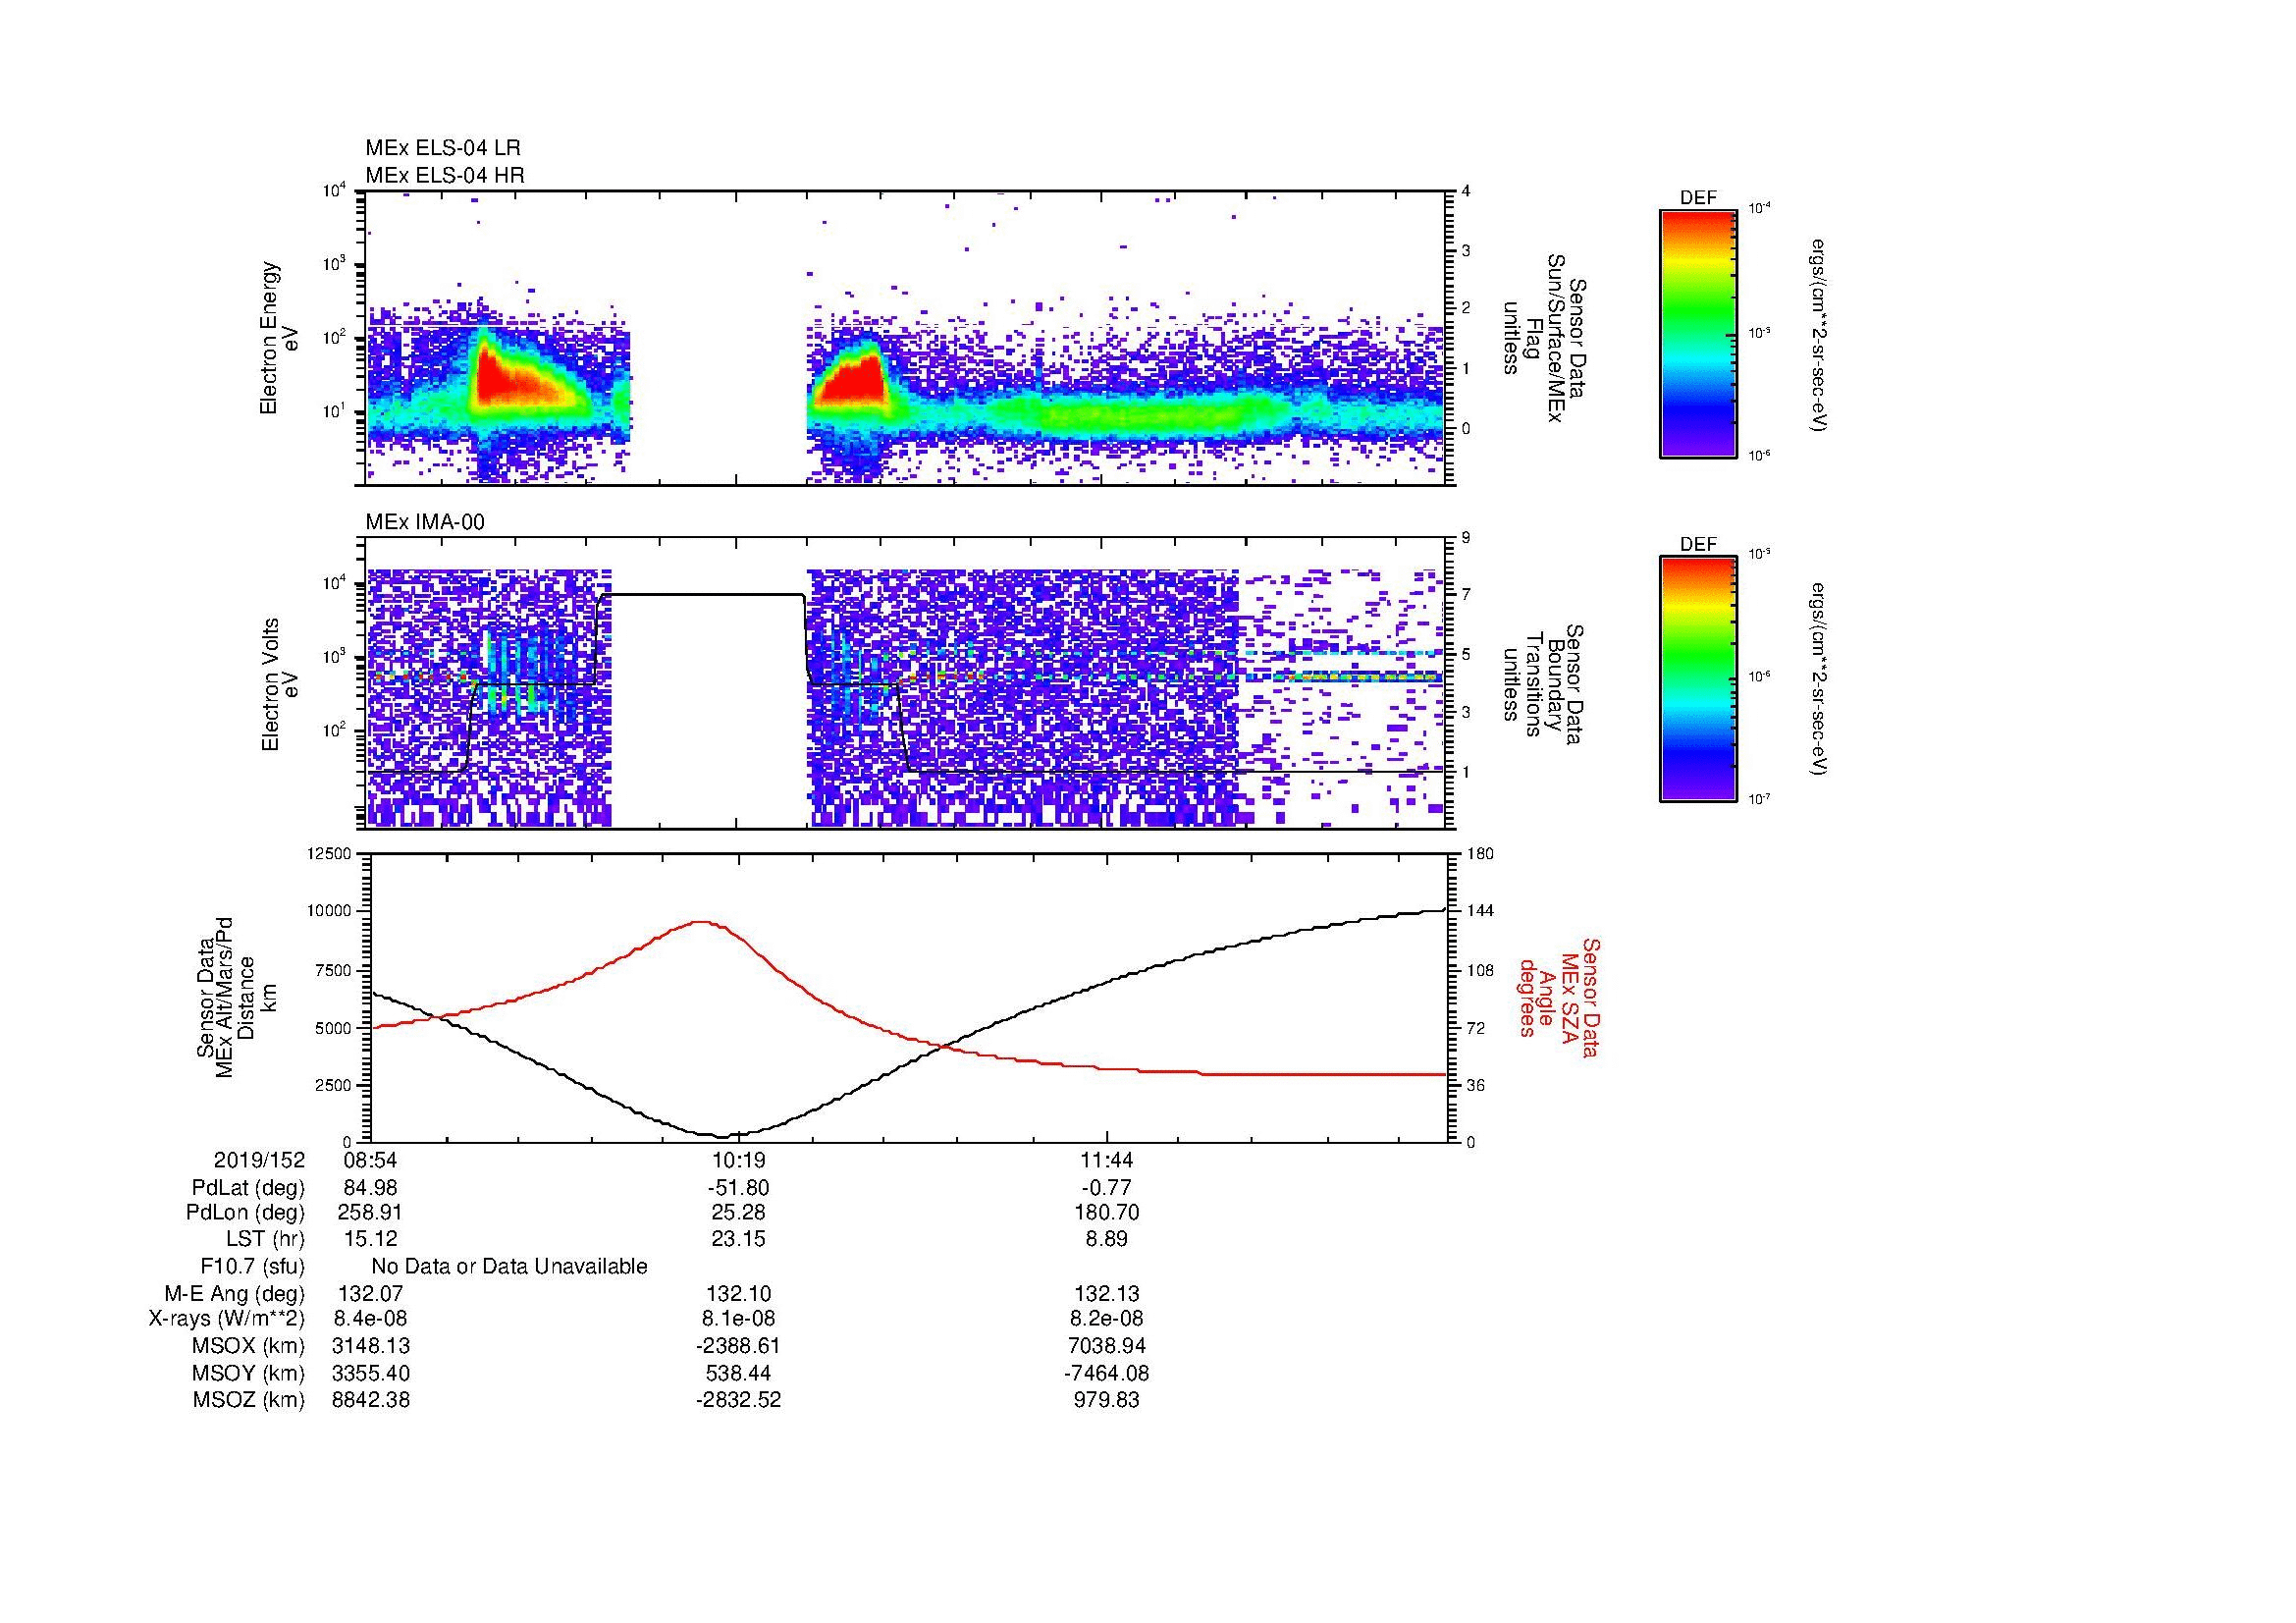Viewport: 2296px width, 1623px height.
Task: Click MSOY value 538.44
Action: click(738, 1373)
